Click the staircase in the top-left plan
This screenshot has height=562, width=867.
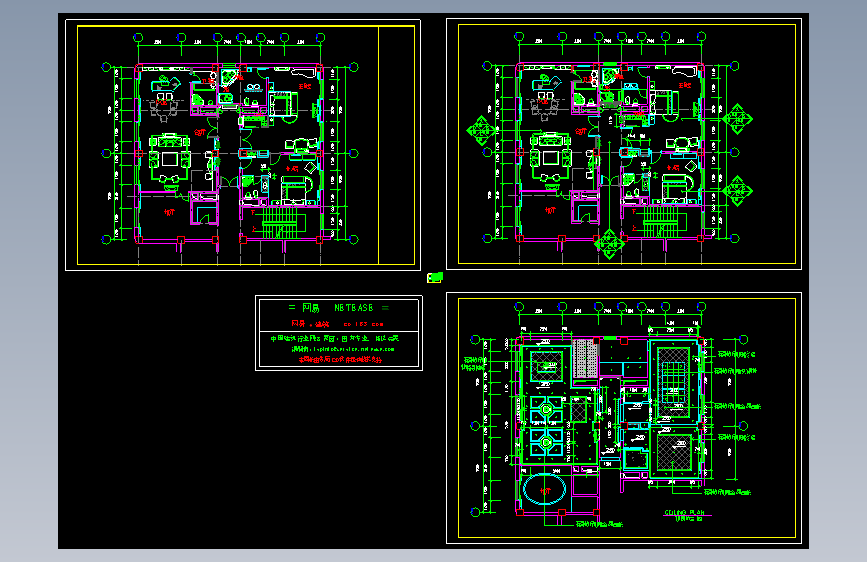click(280, 222)
